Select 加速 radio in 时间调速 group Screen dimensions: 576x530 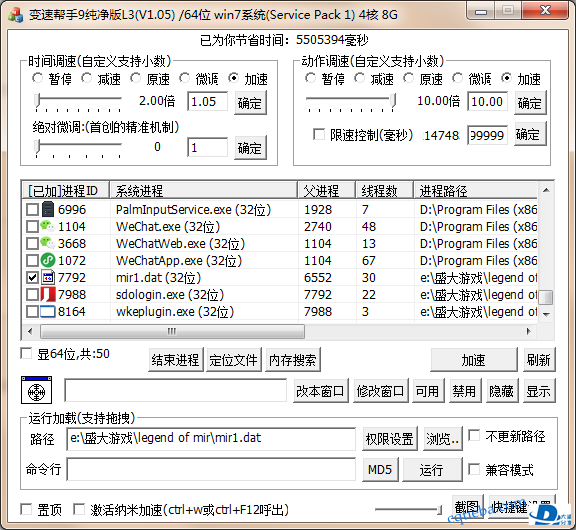[233, 78]
